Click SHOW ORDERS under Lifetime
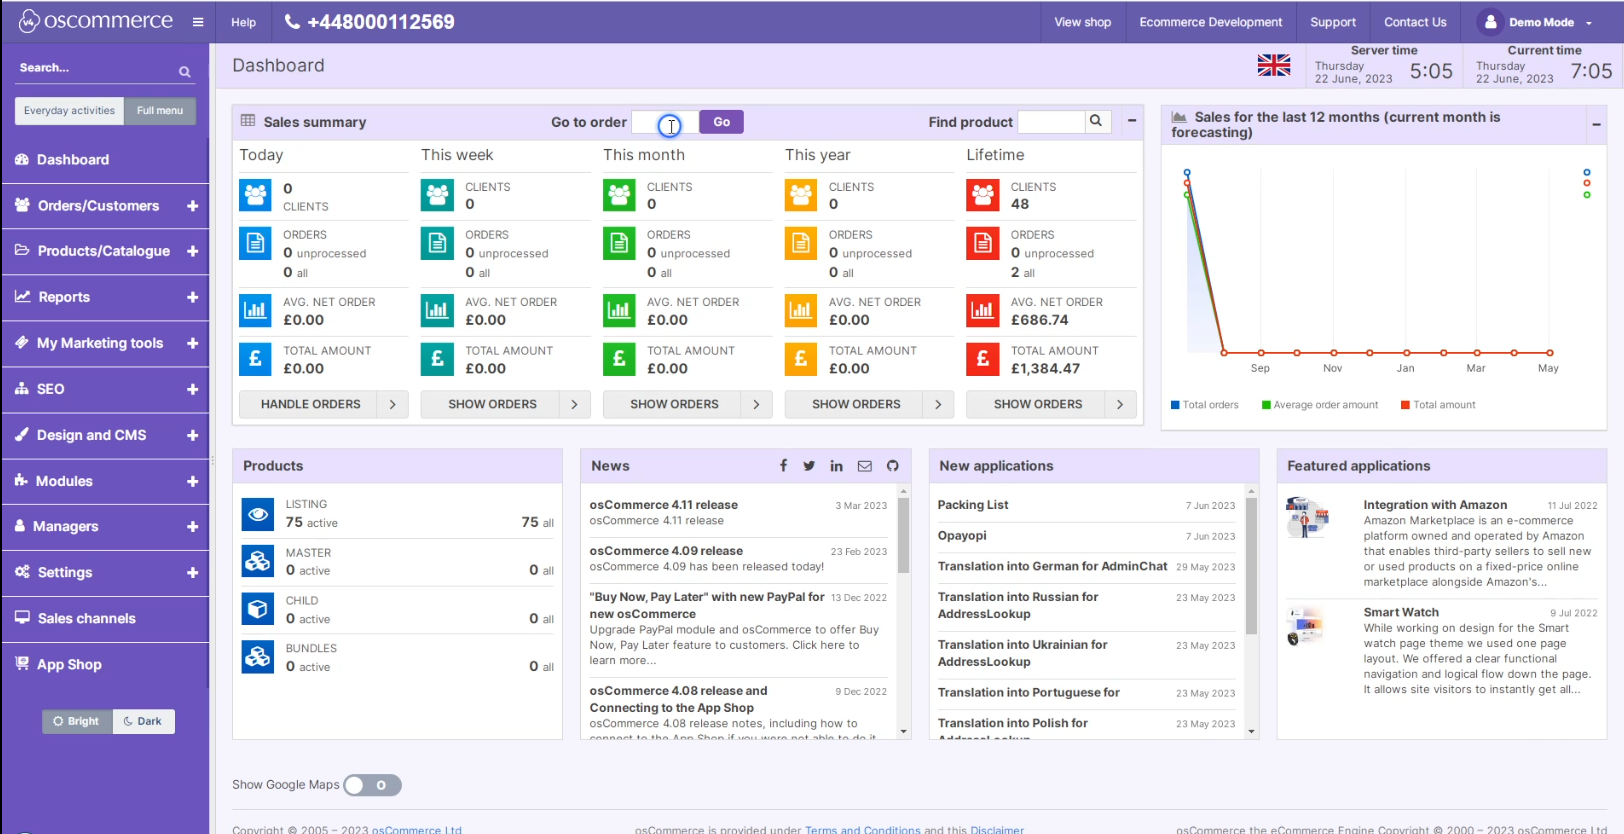The image size is (1624, 834). coord(1051,404)
